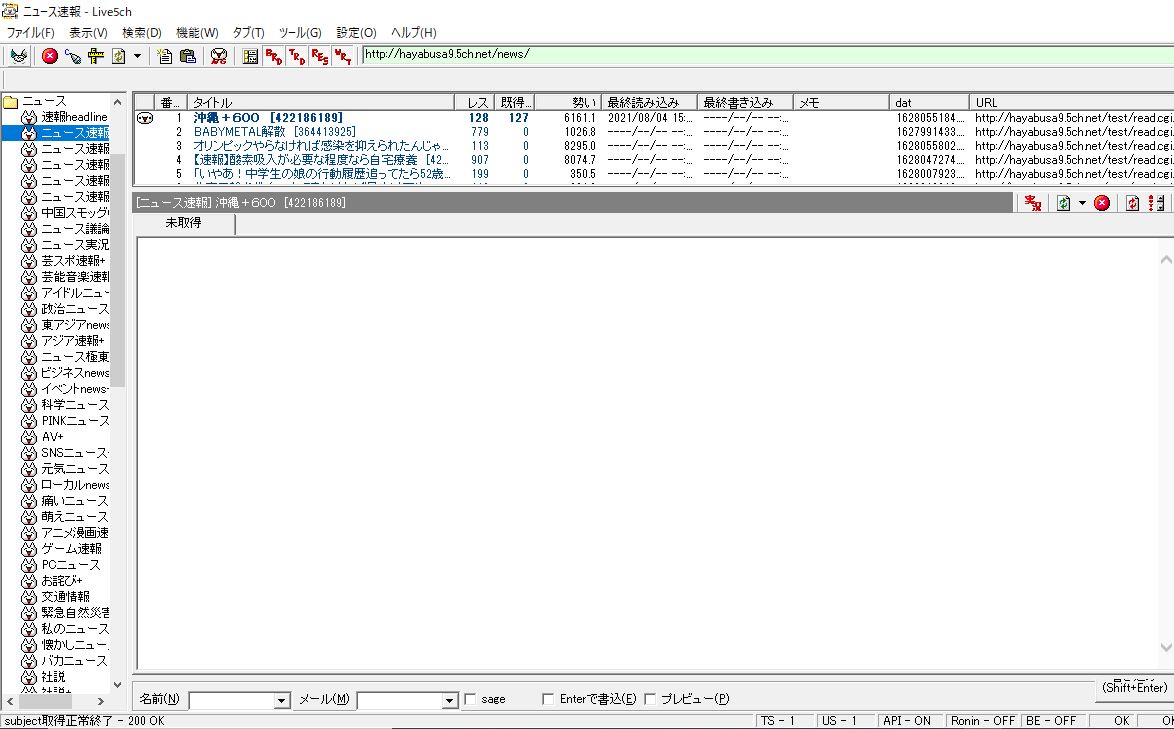1174x729 pixels.
Task: Open the 名前 name dropdown
Action: tap(282, 701)
